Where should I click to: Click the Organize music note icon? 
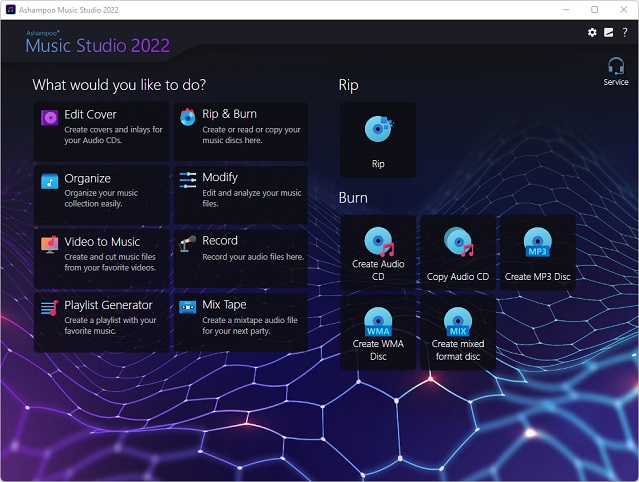pos(50,181)
